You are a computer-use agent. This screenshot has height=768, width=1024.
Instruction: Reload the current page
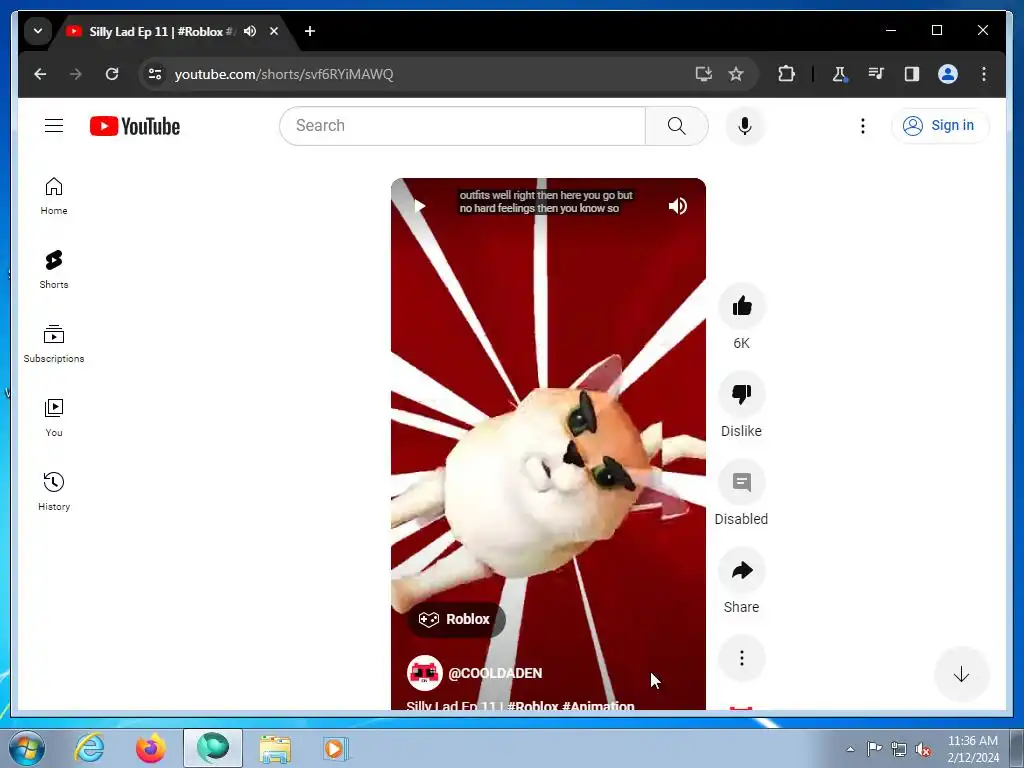(x=112, y=74)
